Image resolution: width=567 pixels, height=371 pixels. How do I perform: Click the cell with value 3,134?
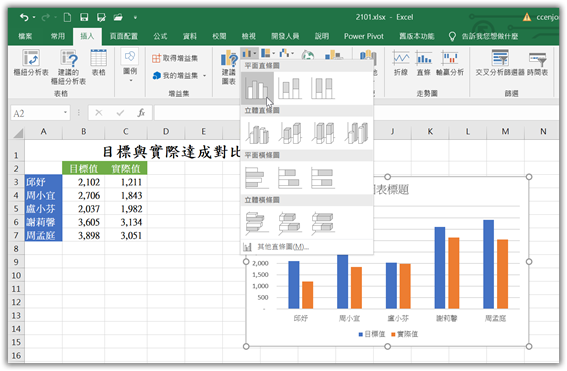pyautogui.click(x=126, y=222)
